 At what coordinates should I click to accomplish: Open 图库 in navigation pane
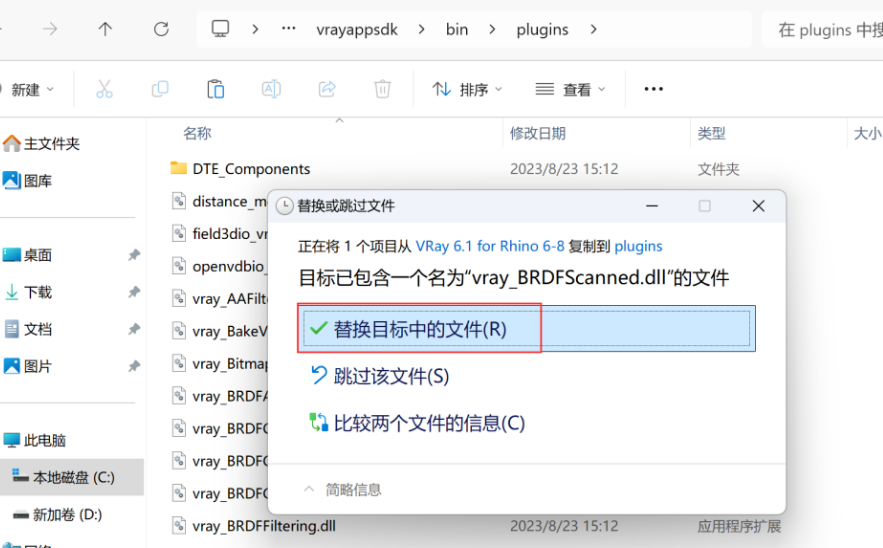coord(28,181)
